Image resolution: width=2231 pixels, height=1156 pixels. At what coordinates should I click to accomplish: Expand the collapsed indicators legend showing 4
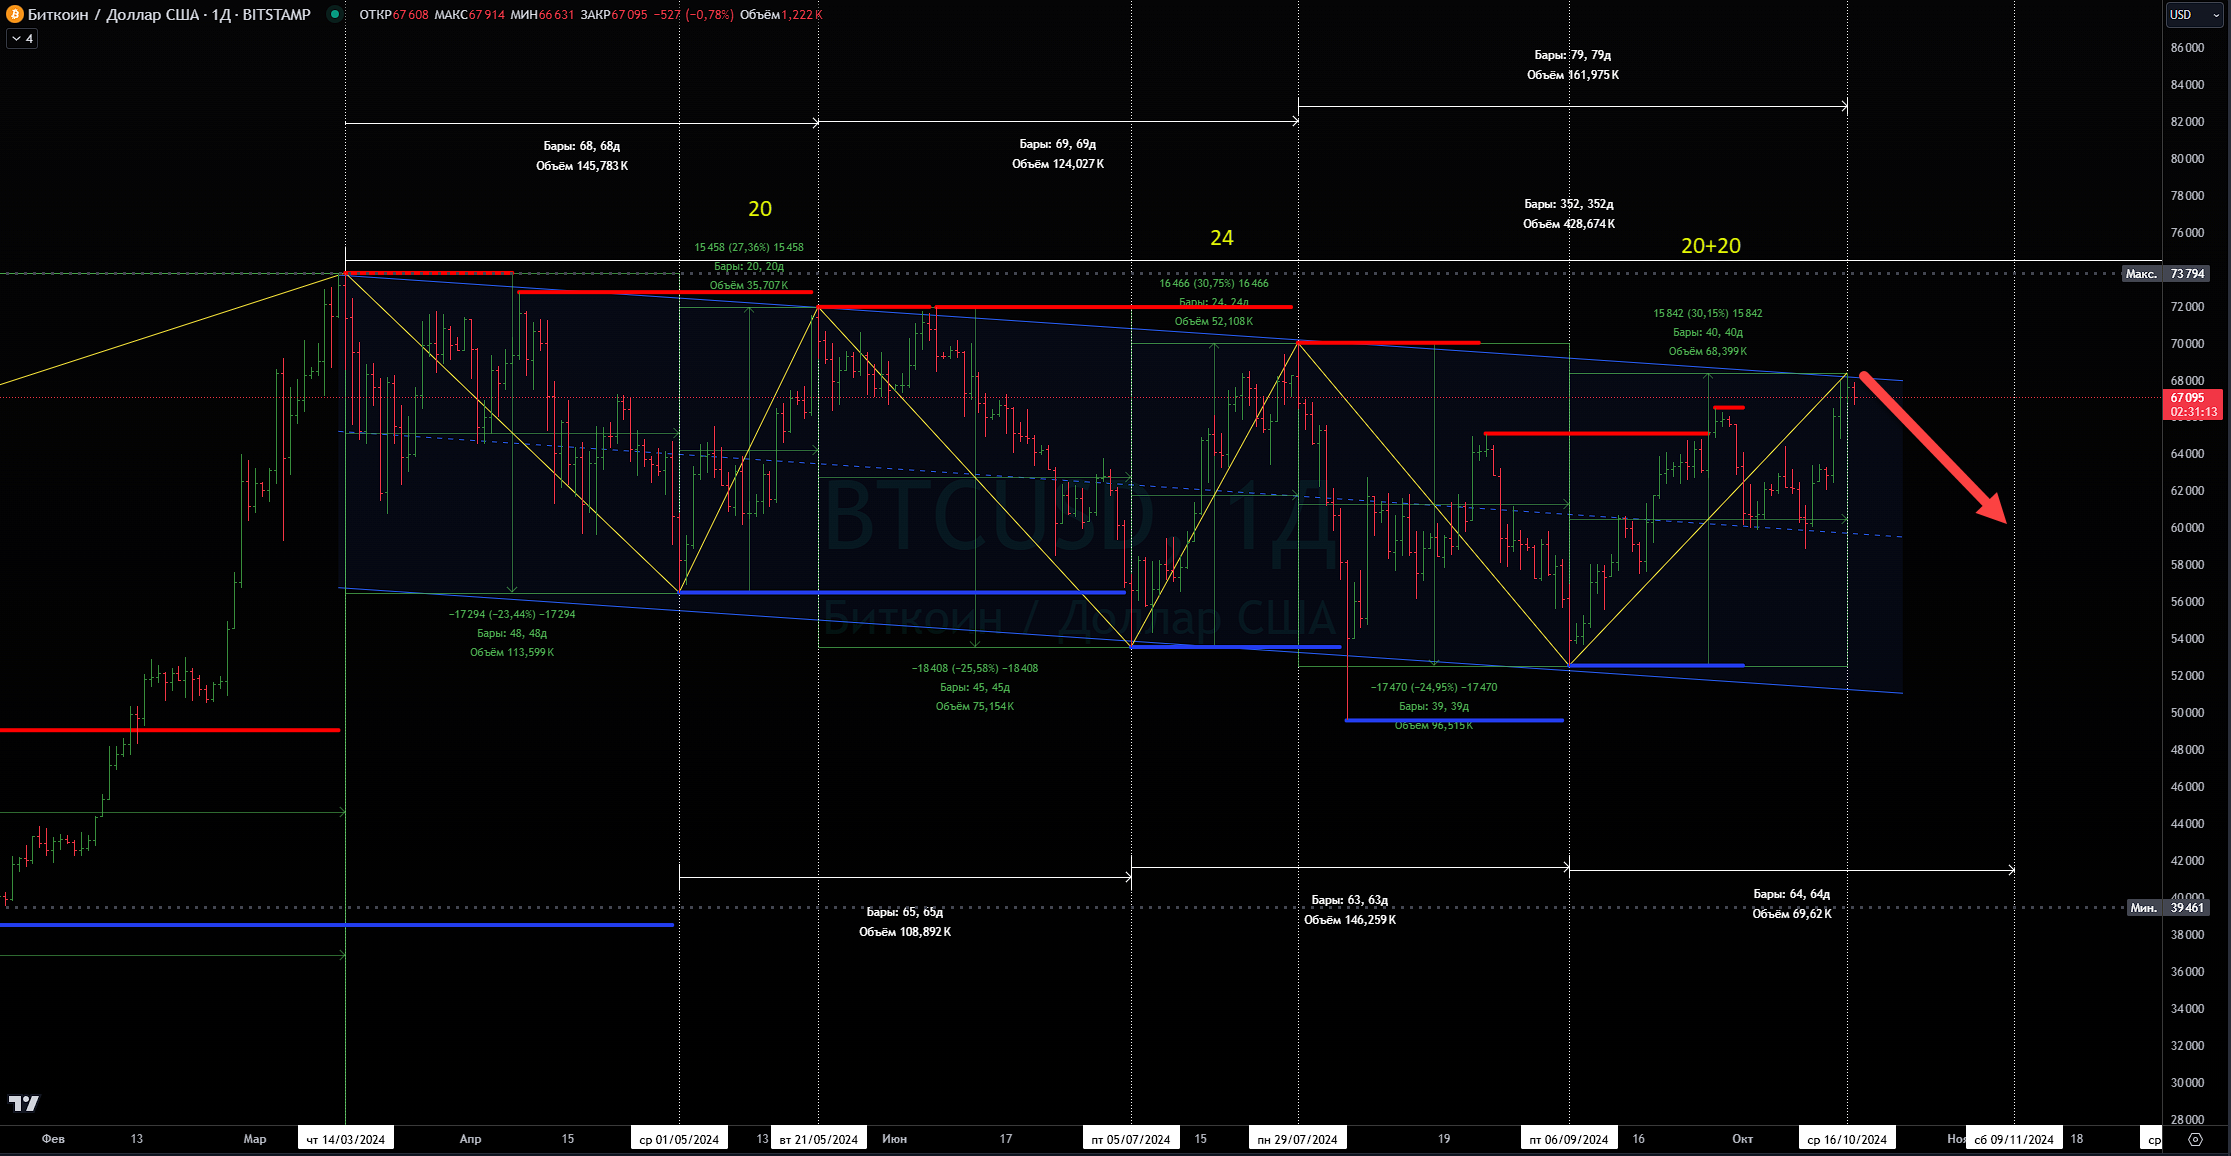[x=22, y=39]
